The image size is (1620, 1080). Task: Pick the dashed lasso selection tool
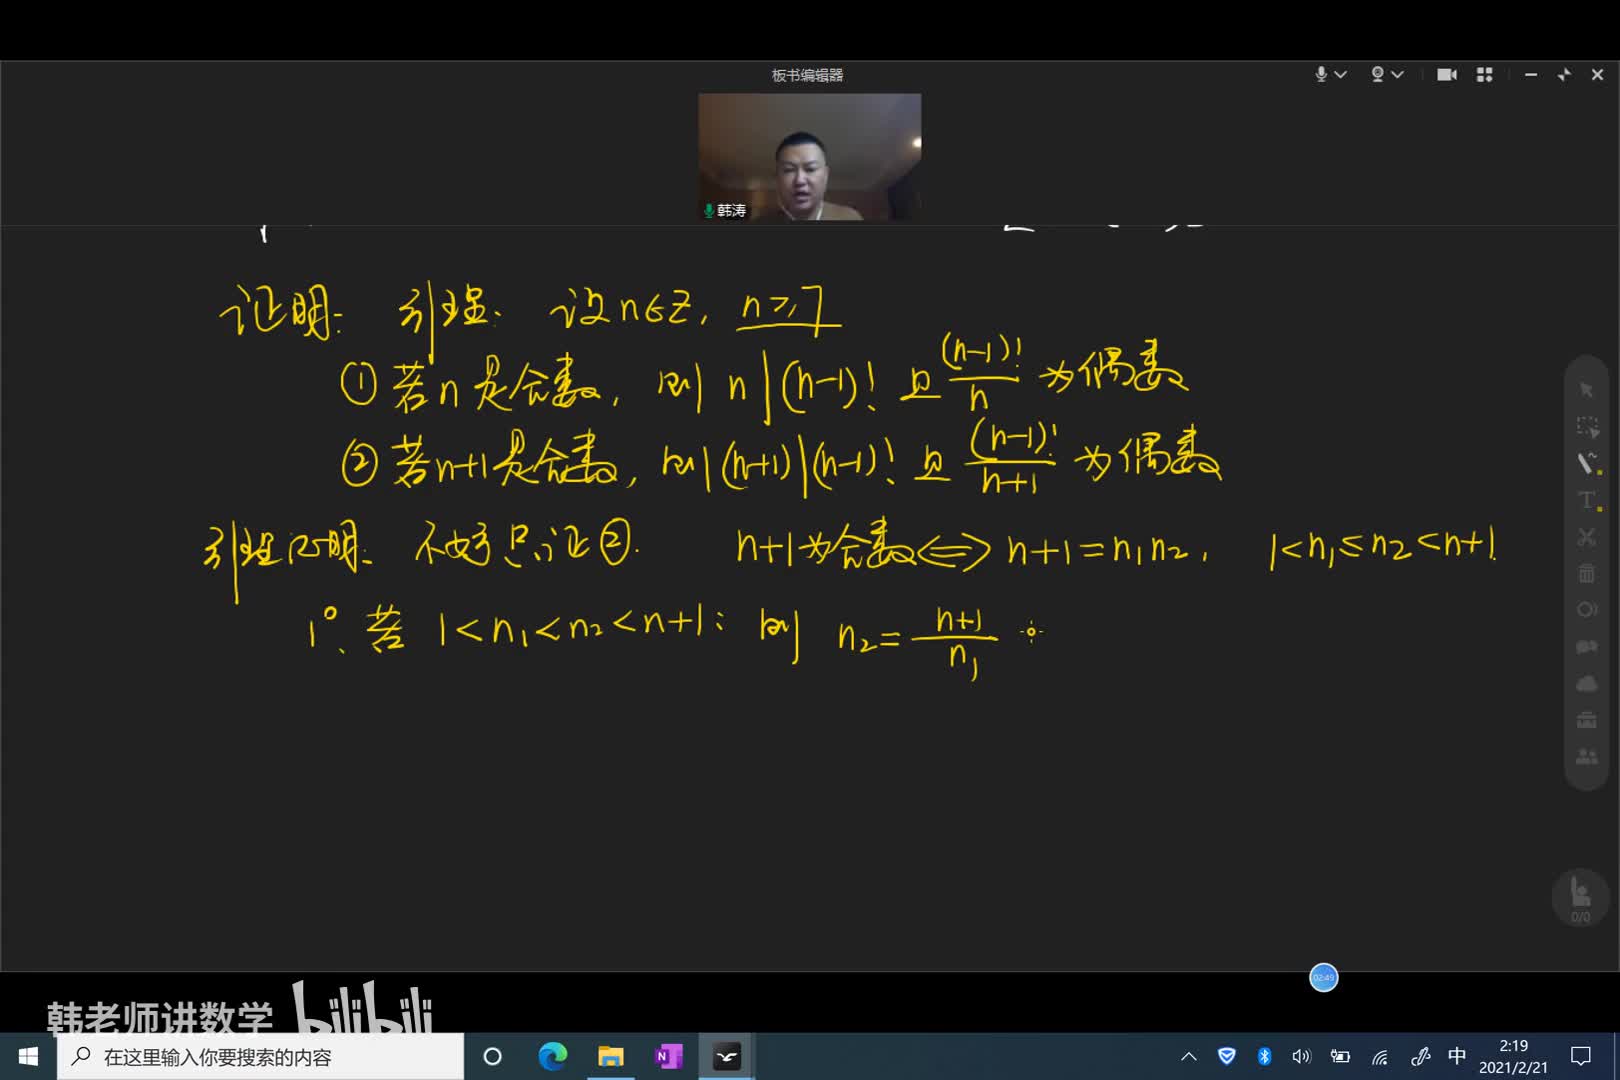1586,427
